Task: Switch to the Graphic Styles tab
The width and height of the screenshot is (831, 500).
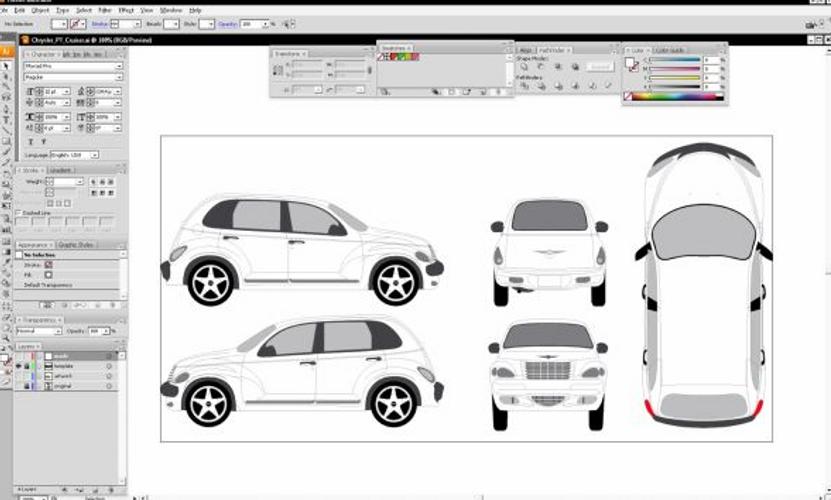Action: tap(76, 245)
